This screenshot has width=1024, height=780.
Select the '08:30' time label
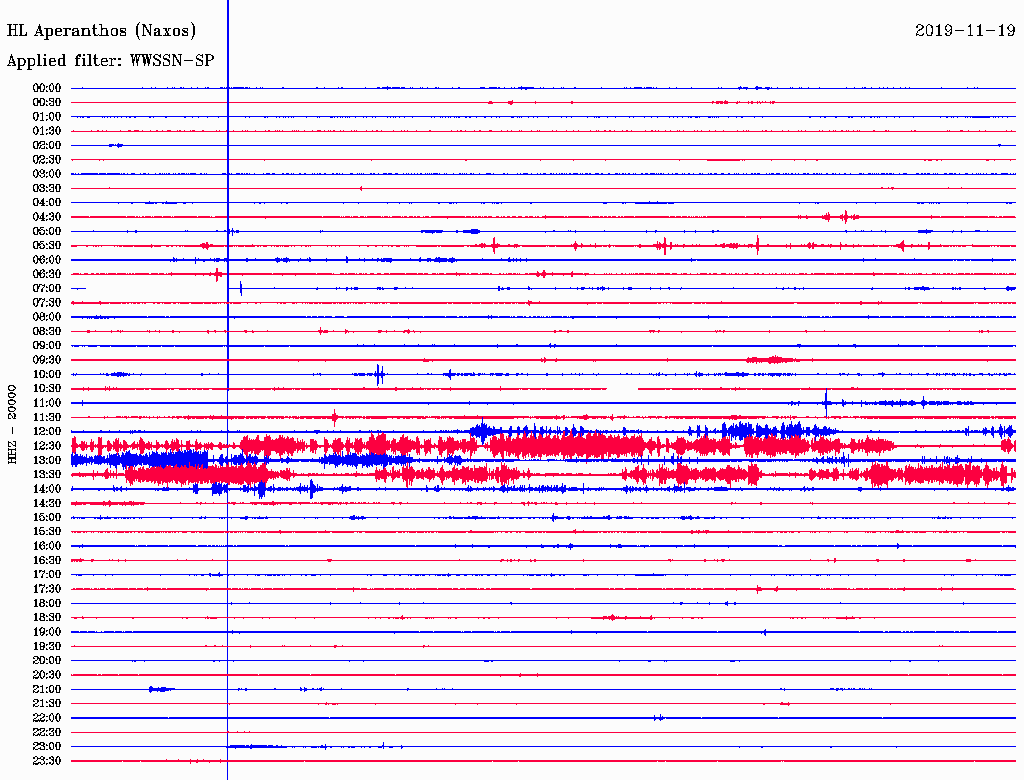click(47, 332)
